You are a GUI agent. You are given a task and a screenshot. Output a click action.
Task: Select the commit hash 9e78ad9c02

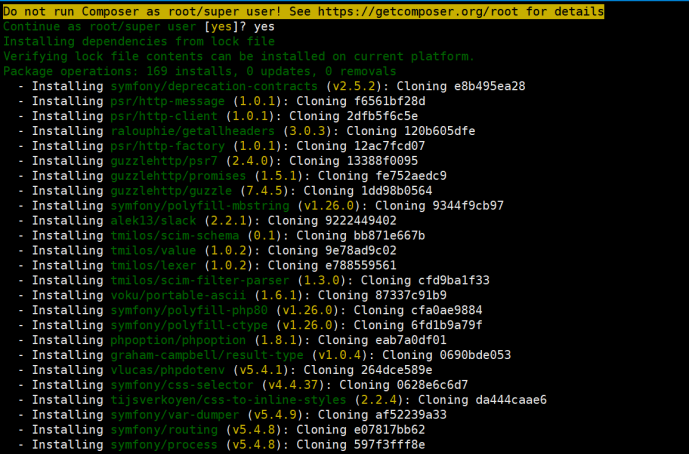pyautogui.click(x=361, y=251)
